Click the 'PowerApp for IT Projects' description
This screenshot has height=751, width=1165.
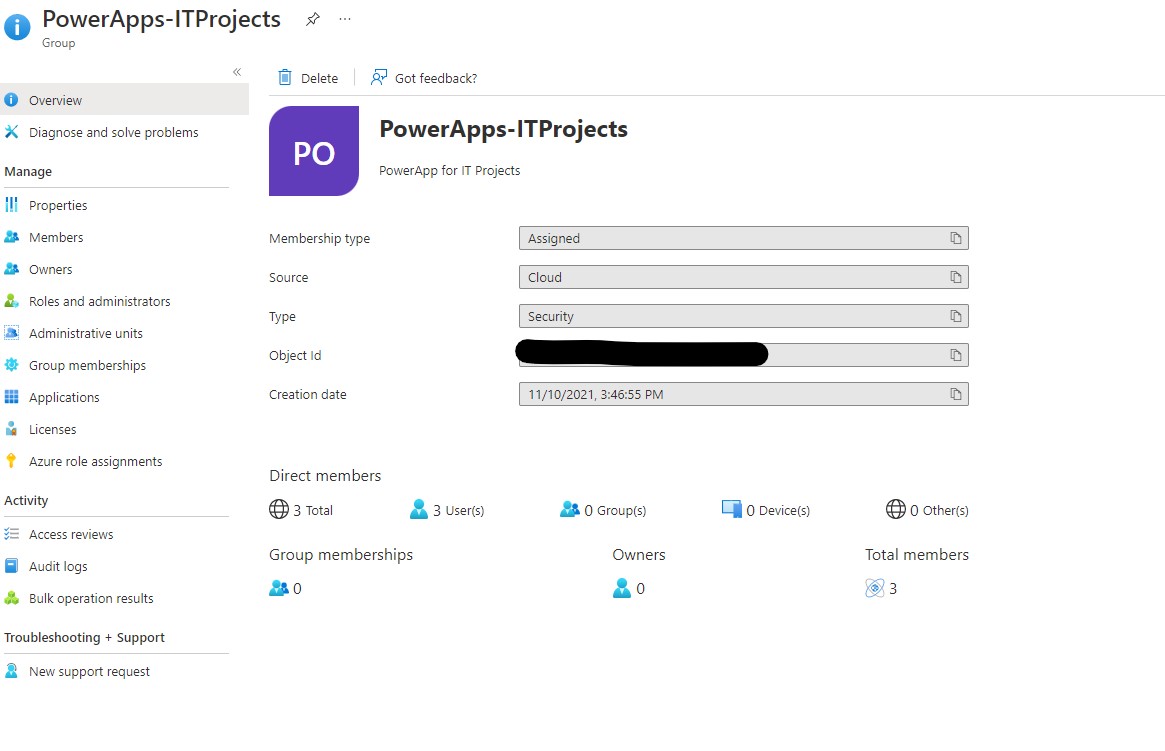[450, 171]
